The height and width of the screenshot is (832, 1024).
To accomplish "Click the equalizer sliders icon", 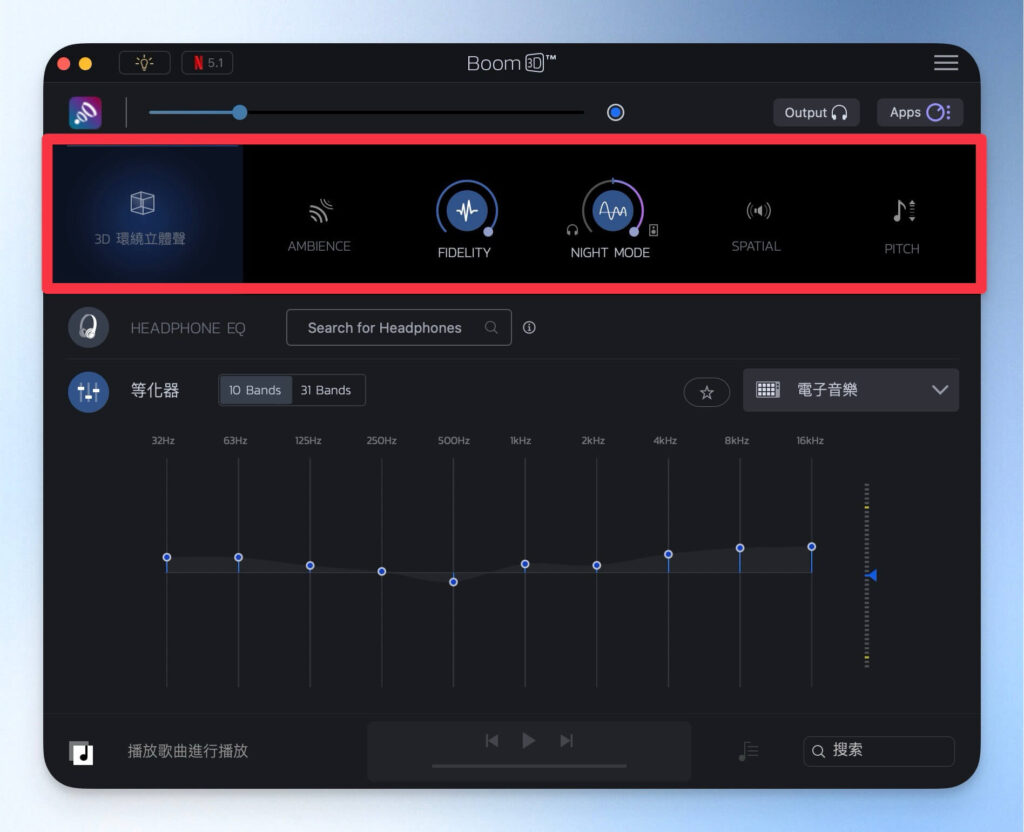I will coord(88,390).
